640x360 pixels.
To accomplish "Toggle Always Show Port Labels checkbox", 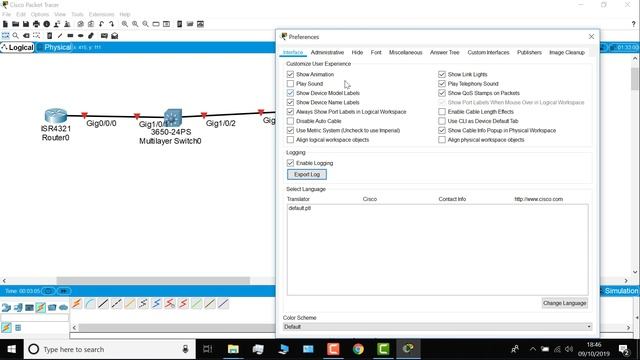I will point(290,111).
